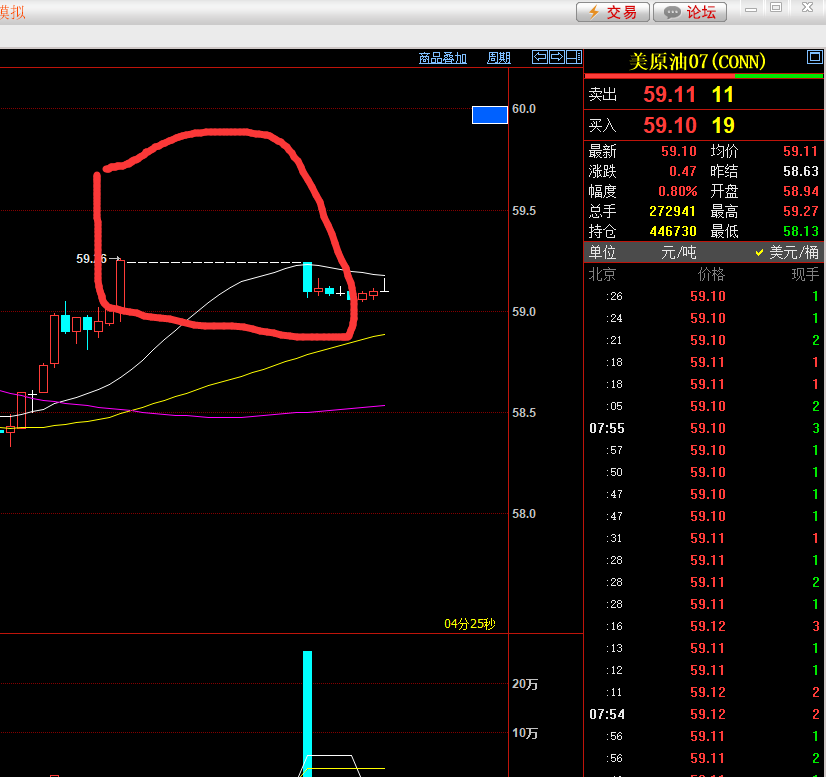The image size is (826, 777).
Task: Open the 周期 period menu
Action: 498,58
